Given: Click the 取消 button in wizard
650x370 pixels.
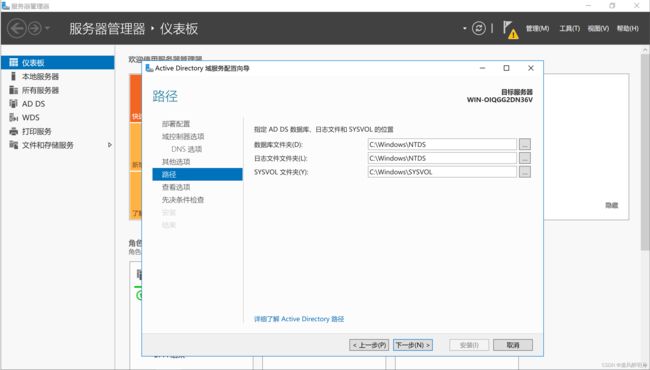Looking at the screenshot, I should (513, 345).
